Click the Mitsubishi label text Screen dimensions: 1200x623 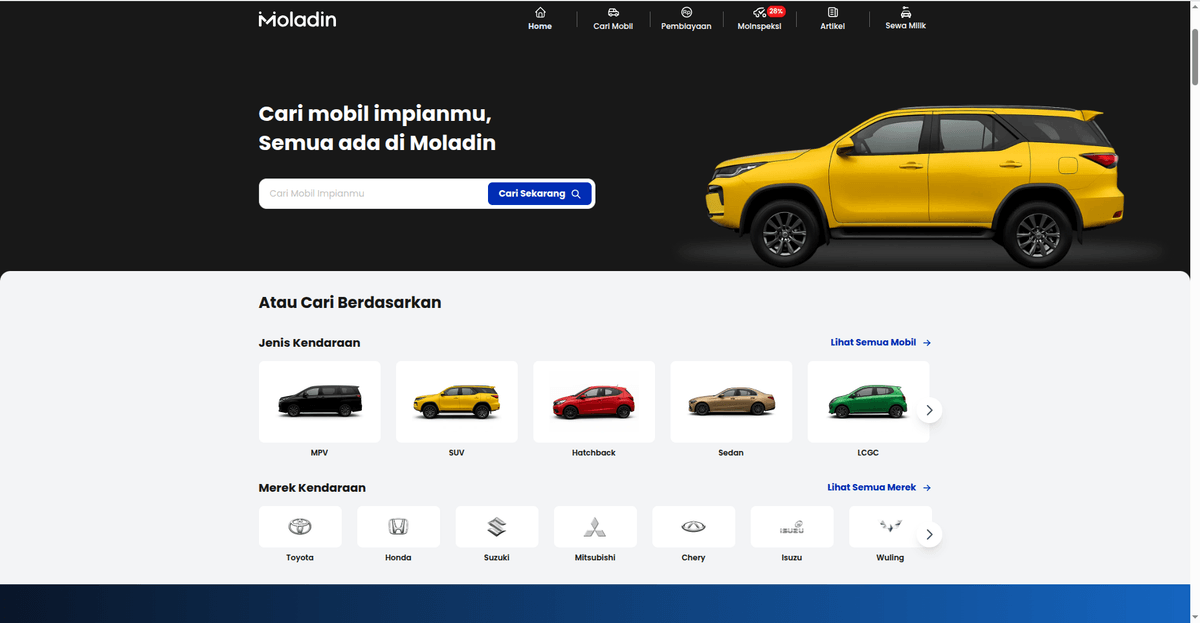point(595,558)
